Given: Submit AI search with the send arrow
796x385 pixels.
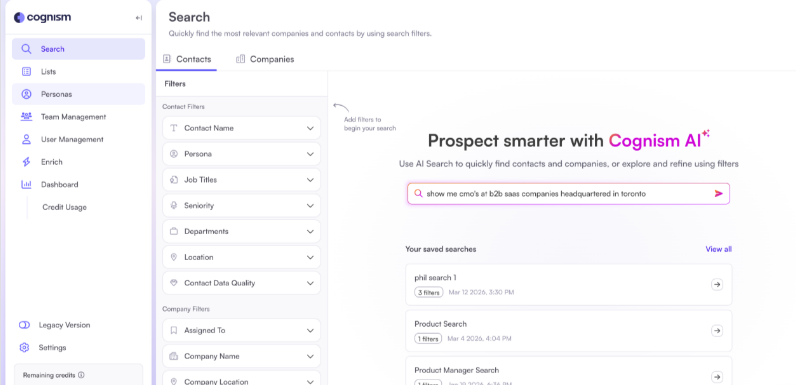Looking at the screenshot, I should click(718, 194).
